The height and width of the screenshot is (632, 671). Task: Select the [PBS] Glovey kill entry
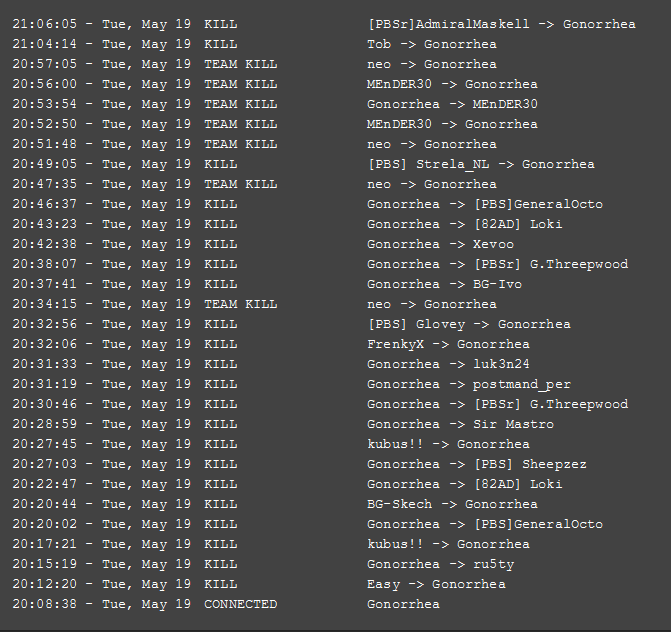[468, 324]
